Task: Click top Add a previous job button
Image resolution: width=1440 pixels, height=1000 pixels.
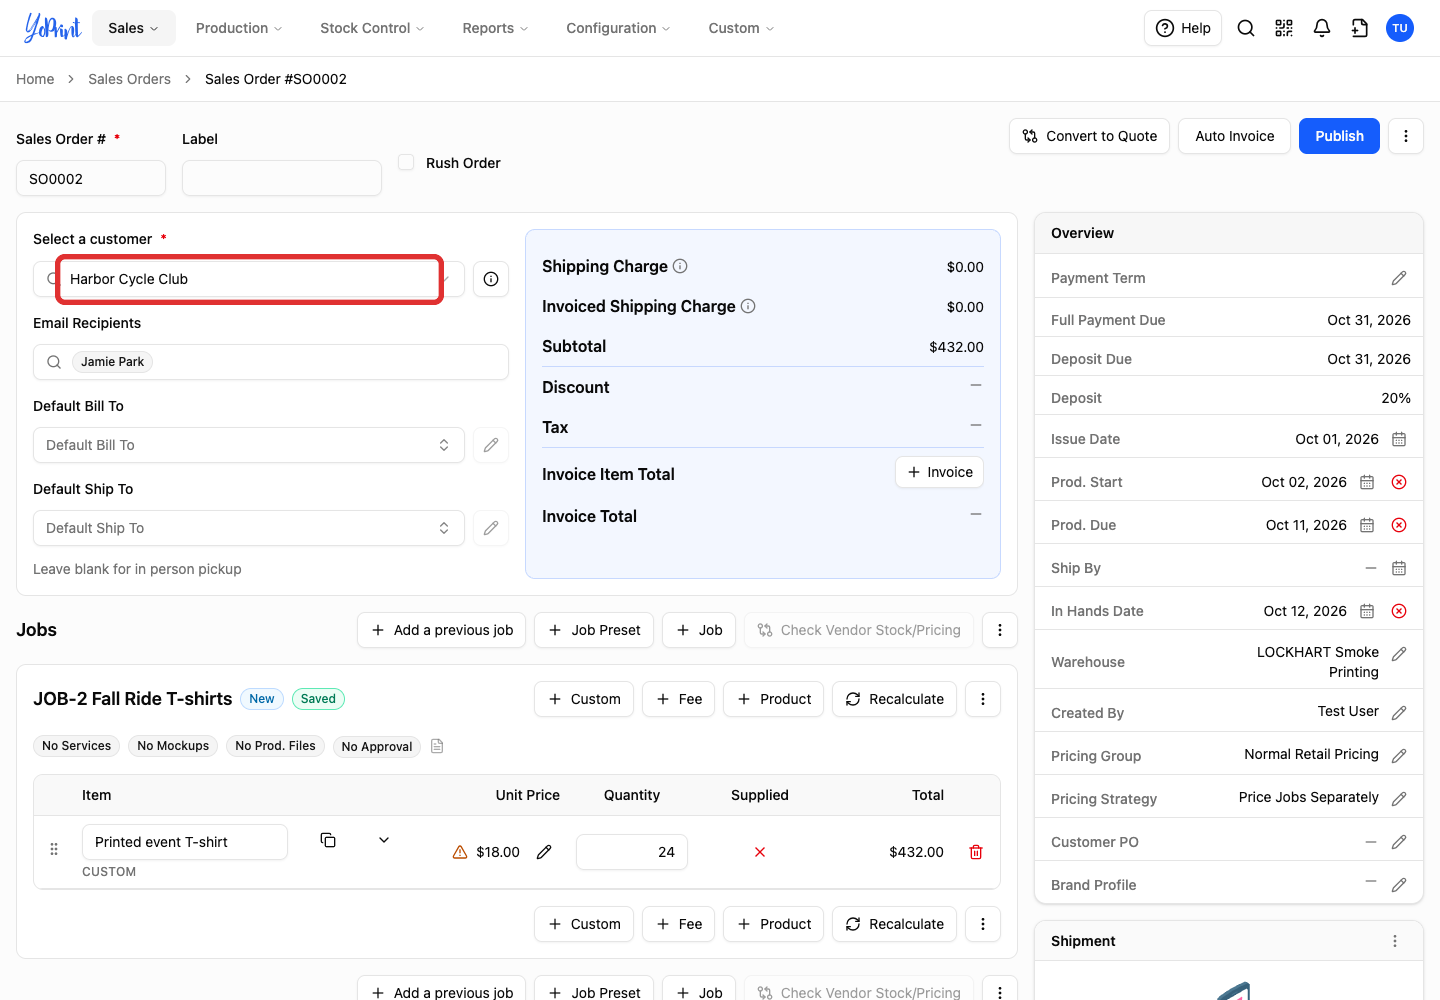Action: pyautogui.click(x=442, y=630)
